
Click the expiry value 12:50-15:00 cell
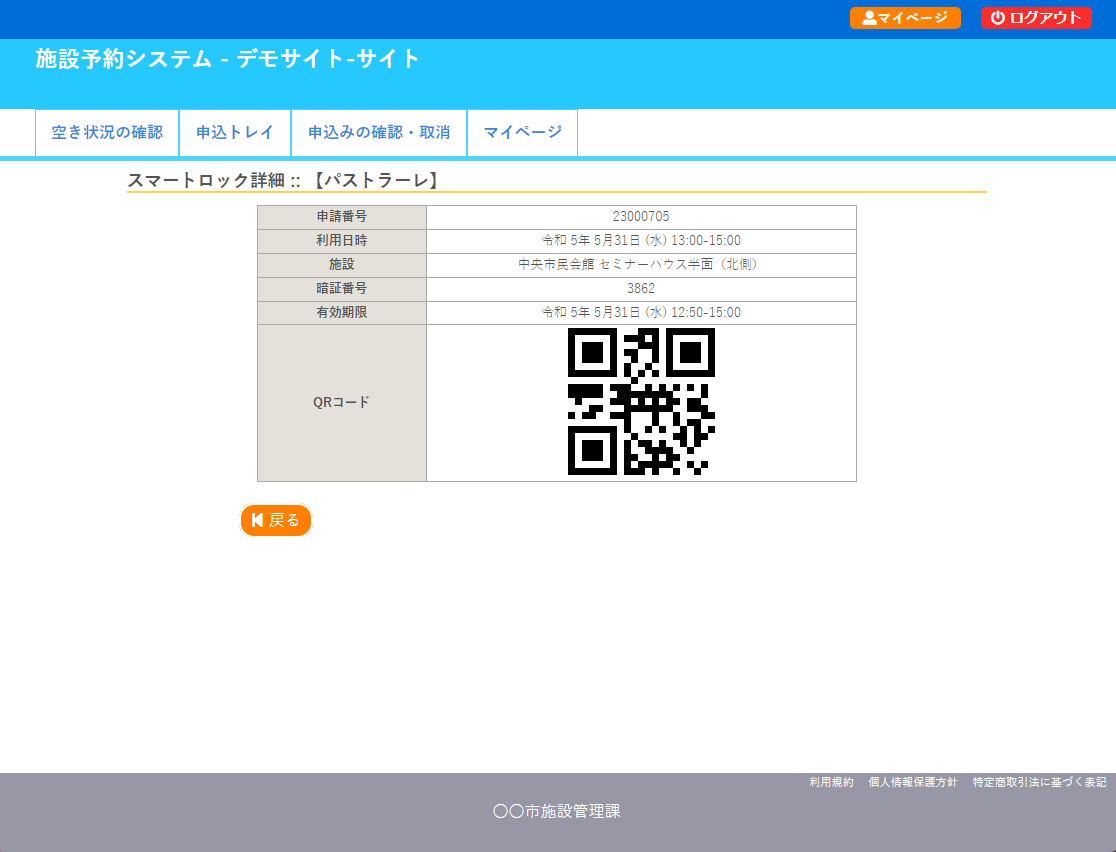641,312
